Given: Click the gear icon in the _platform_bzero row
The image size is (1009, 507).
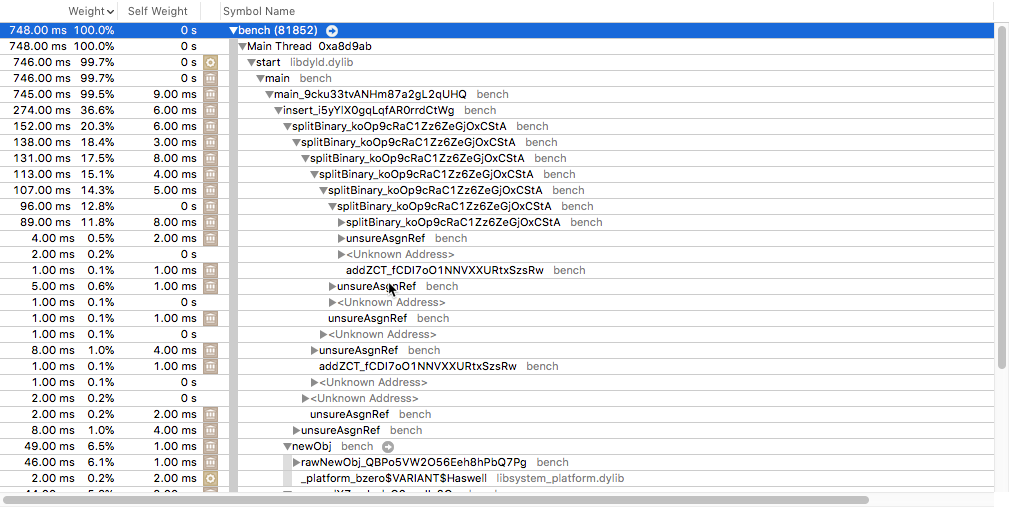Looking at the screenshot, I should (210, 479).
